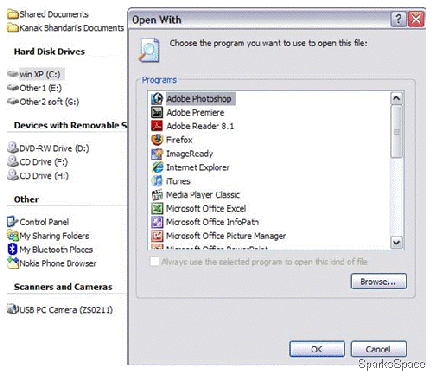This screenshot has width=432, height=371.
Task: Click the My Bluetooth Places icon
Action: tap(13, 249)
